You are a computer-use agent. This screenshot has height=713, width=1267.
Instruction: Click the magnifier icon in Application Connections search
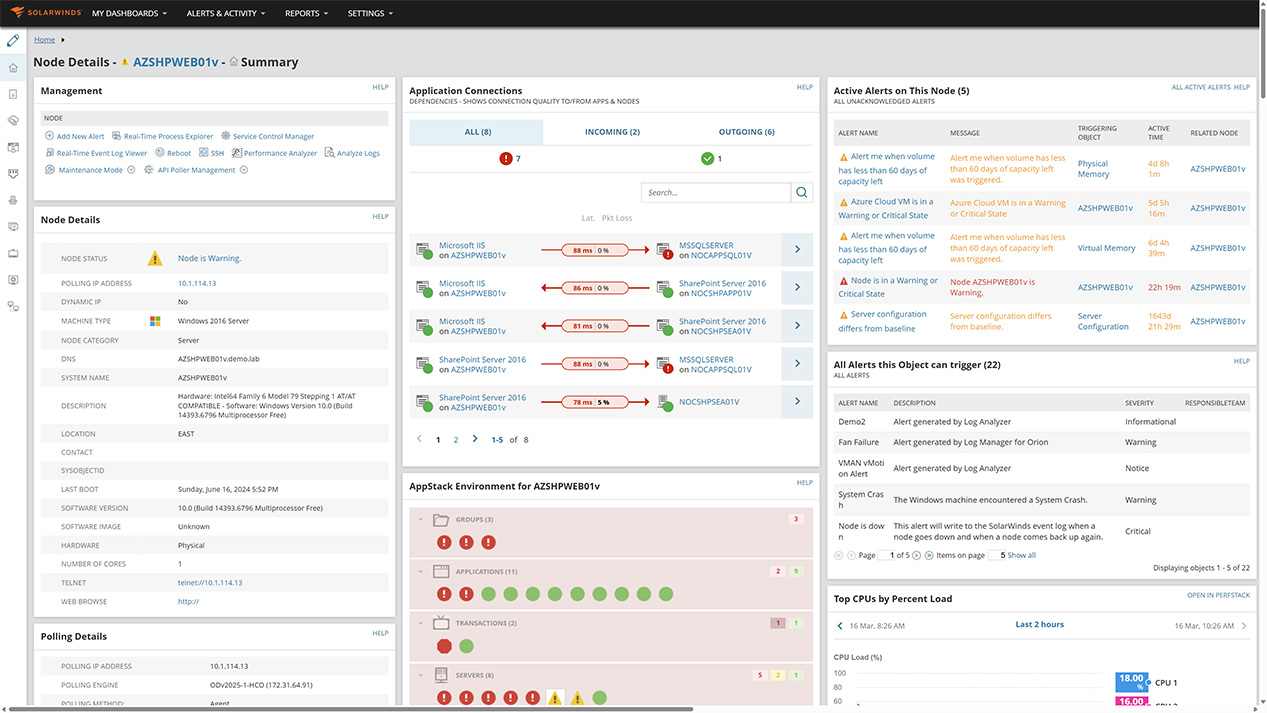[800, 192]
